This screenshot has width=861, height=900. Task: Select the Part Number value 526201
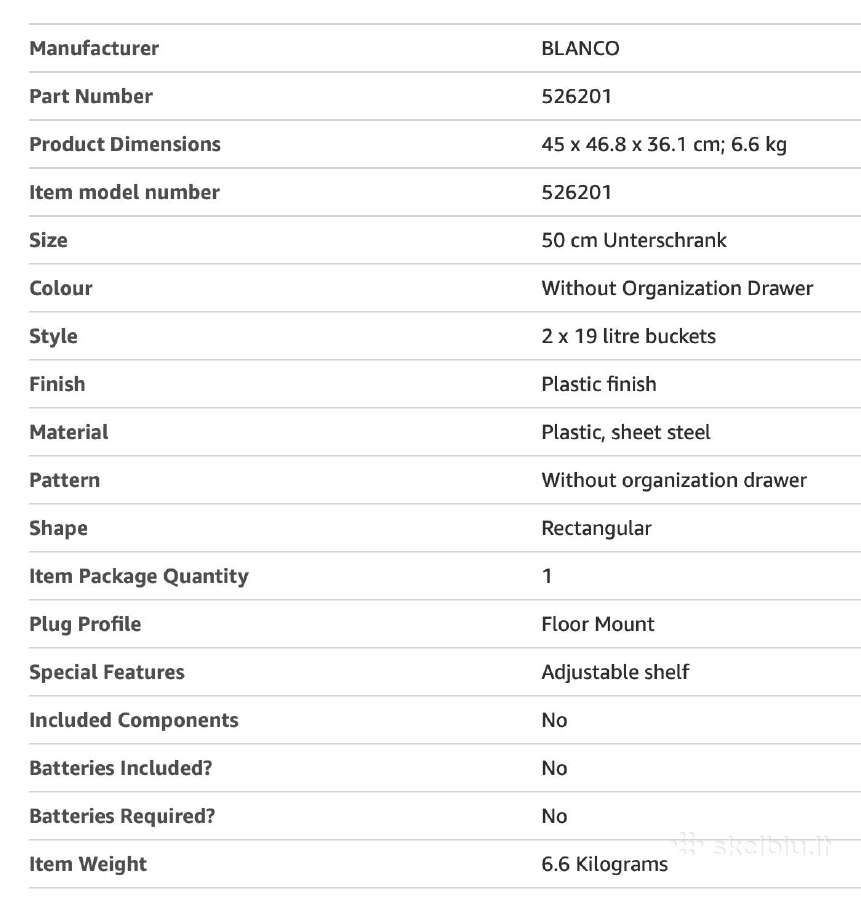(x=576, y=96)
